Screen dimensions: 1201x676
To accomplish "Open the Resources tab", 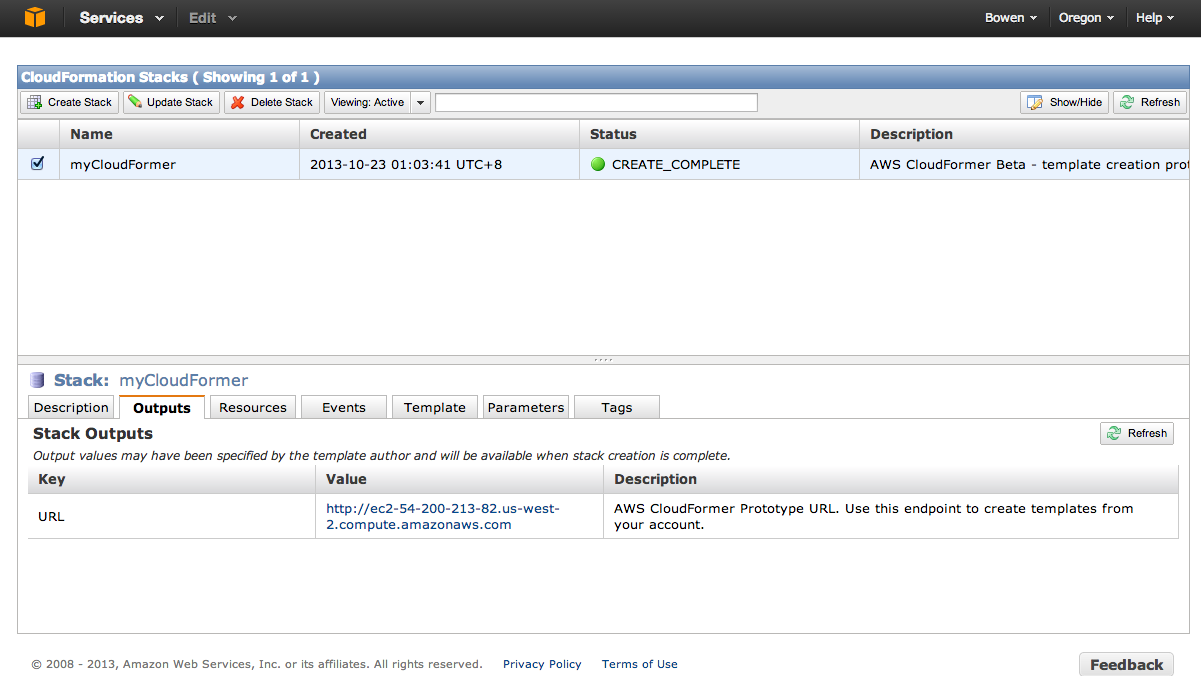I will click(253, 407).
